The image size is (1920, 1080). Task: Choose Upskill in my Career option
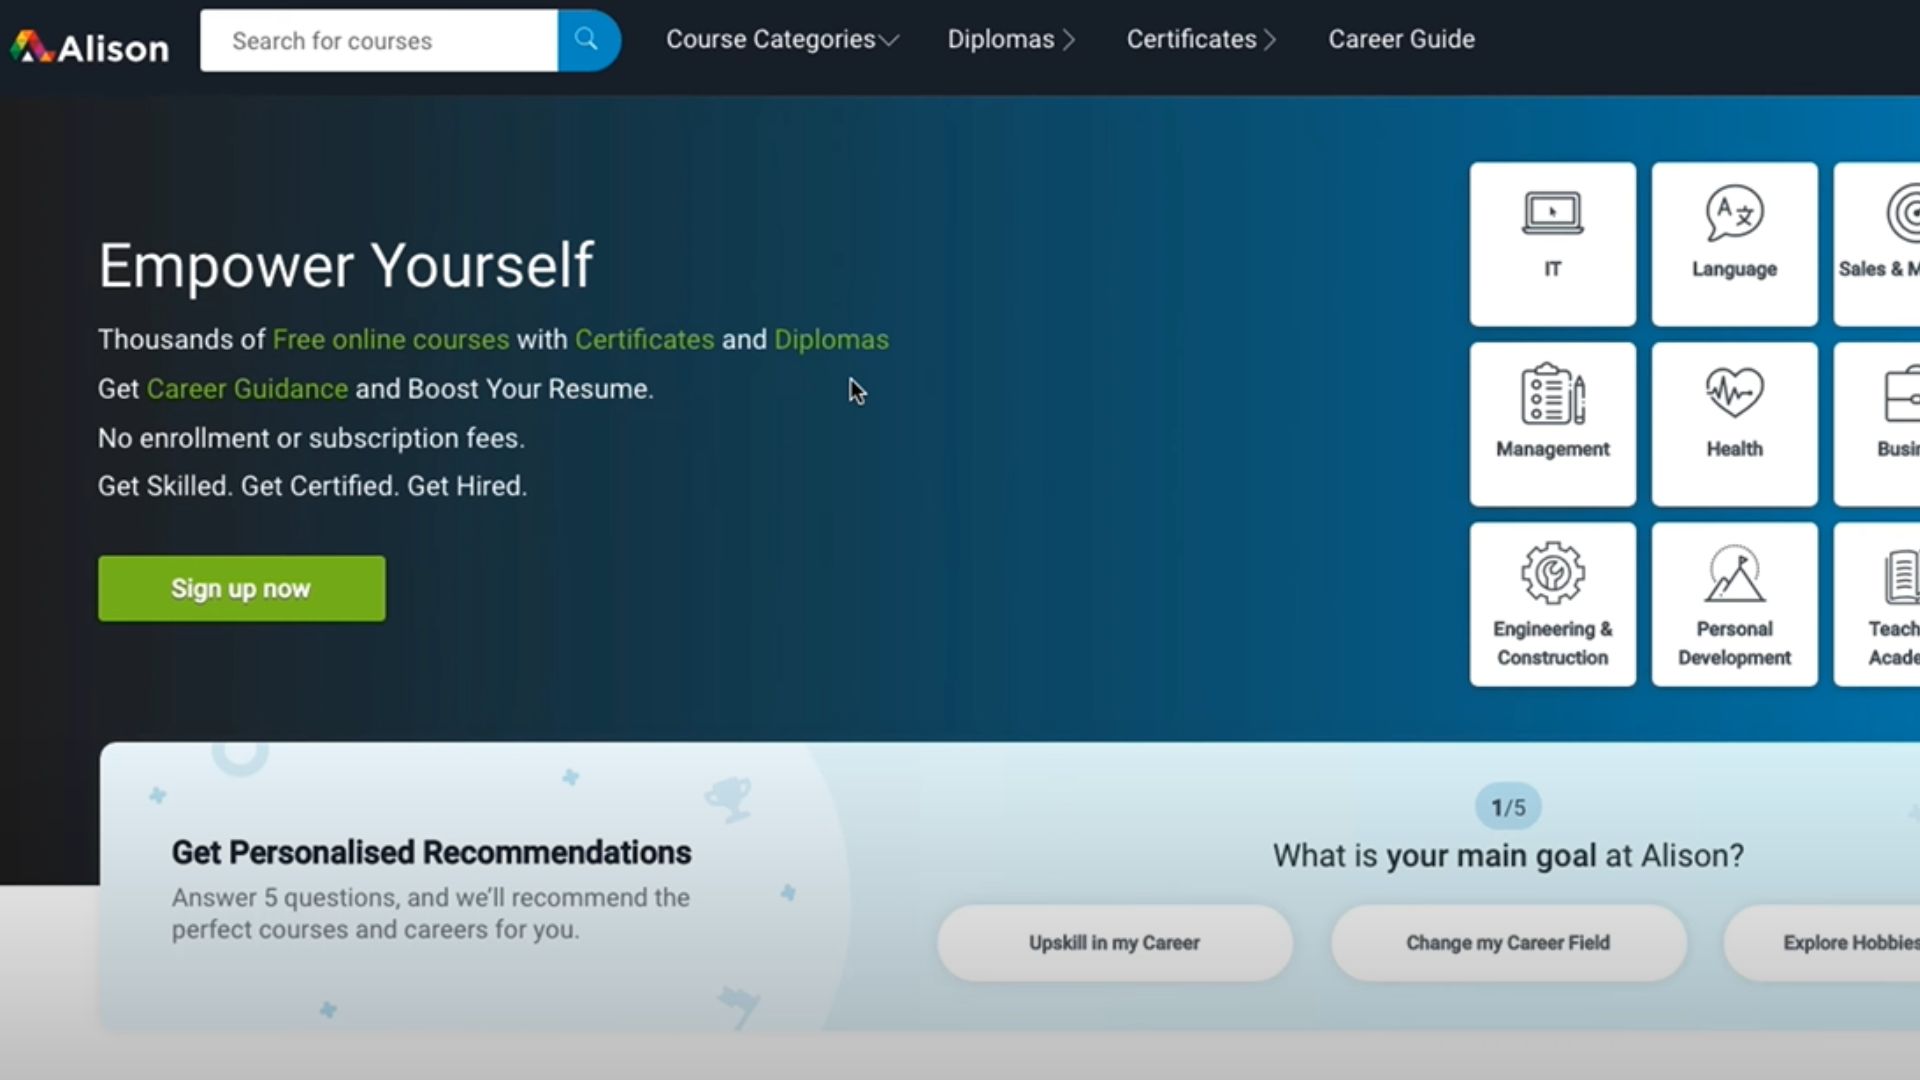tap(1114, 943)
